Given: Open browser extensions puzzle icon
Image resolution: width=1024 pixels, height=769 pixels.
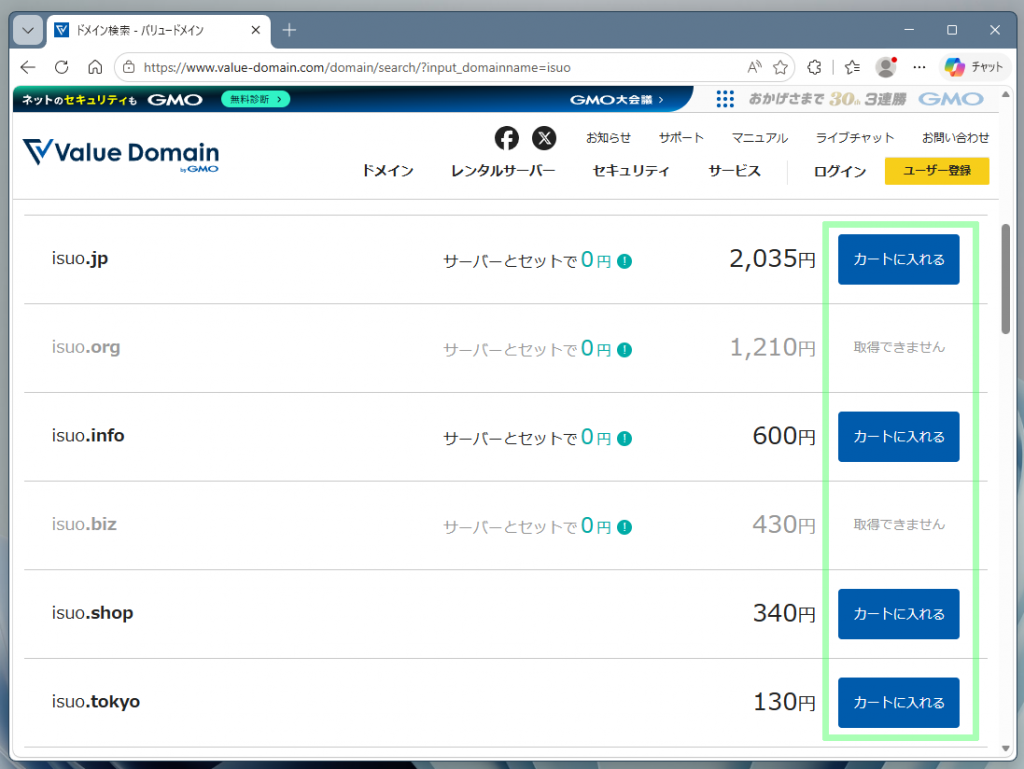Looking at the screenshot, I should coord(814,67).
